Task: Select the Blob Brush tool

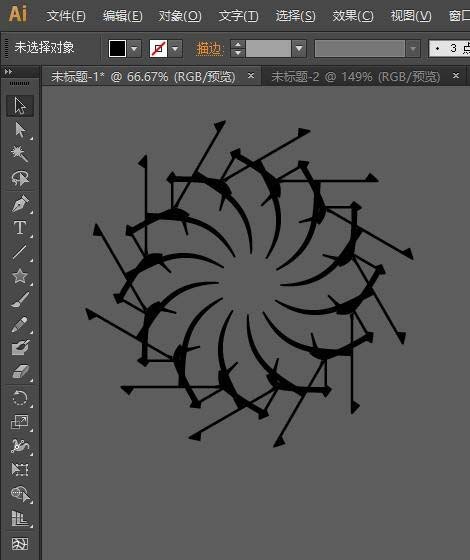Action: [20, 348]
